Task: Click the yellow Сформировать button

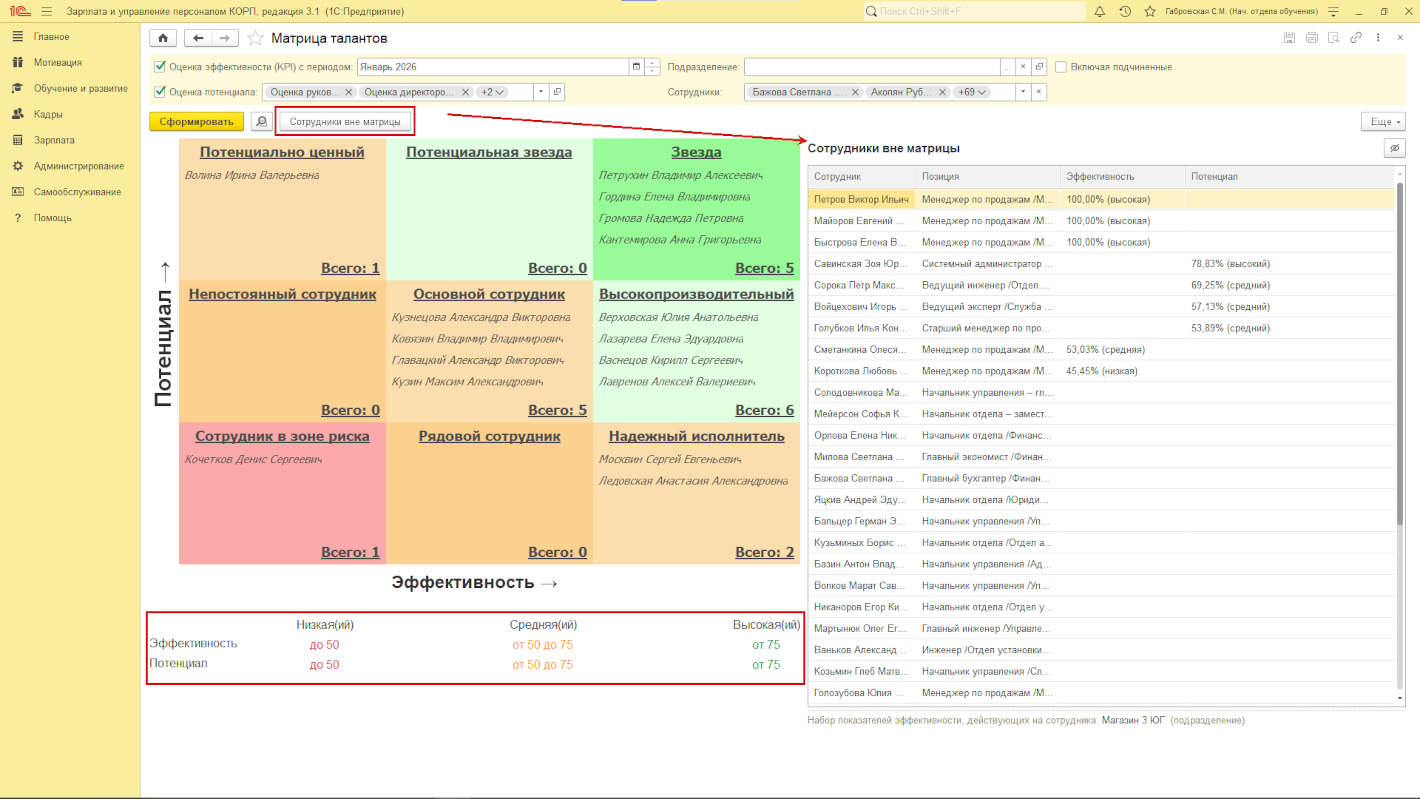Action: tap(196, 122)
